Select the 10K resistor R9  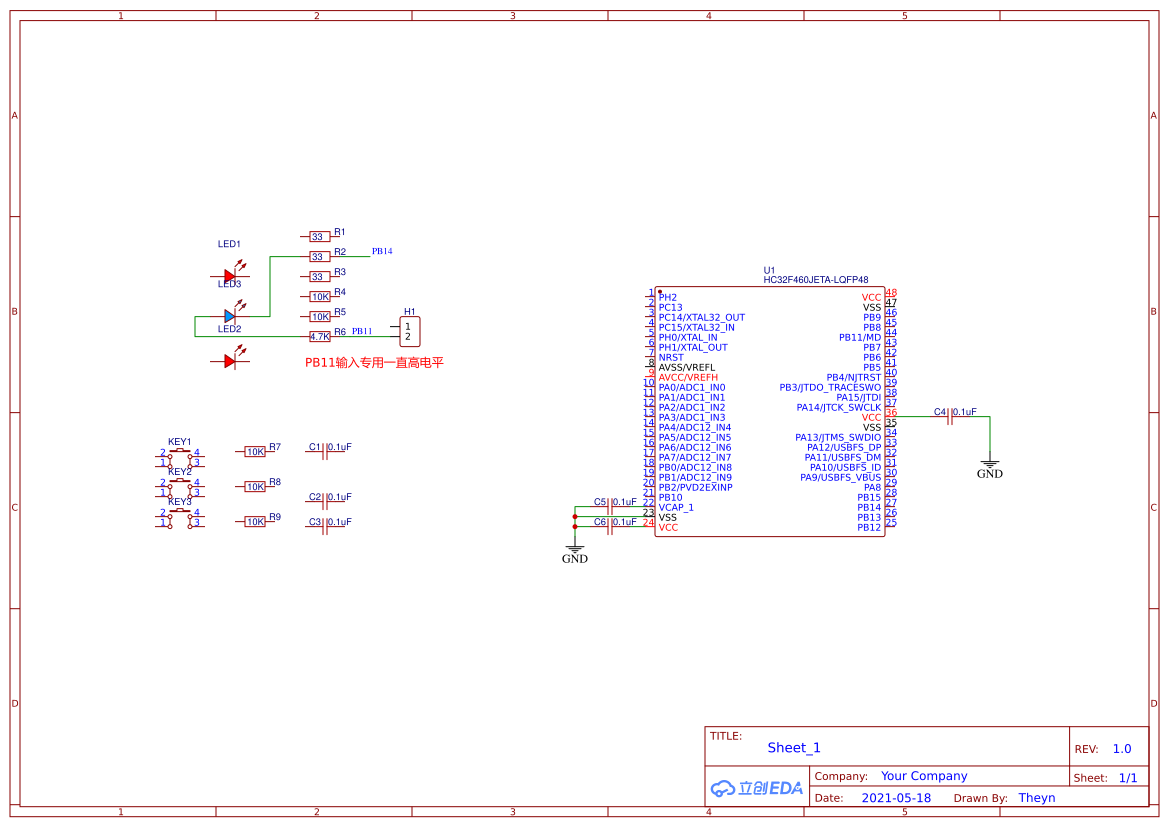[x=255, y=522]
